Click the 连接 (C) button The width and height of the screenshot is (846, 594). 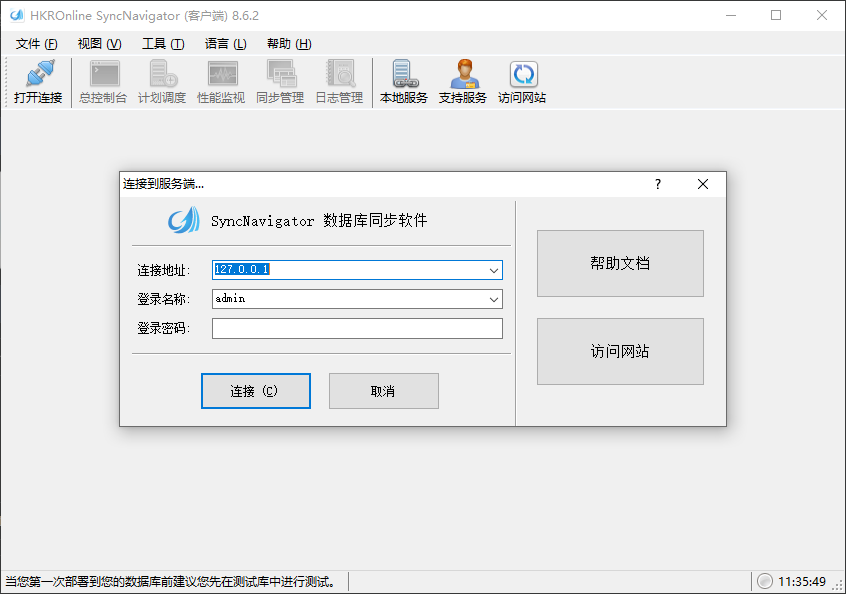tap(256, 391)
